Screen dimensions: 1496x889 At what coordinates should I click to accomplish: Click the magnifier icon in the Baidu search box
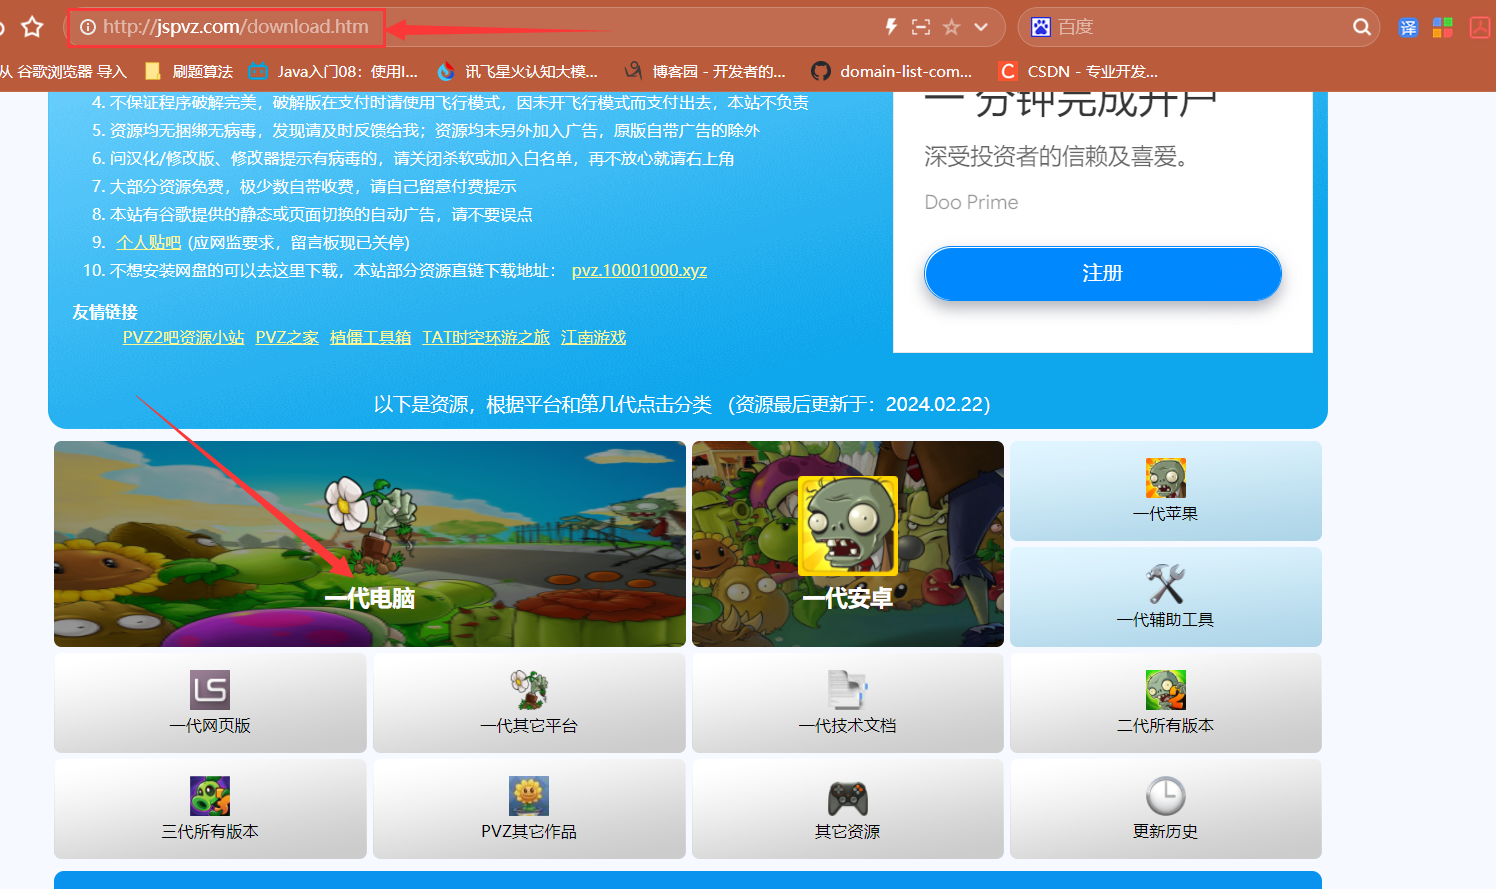(1361, 27)
